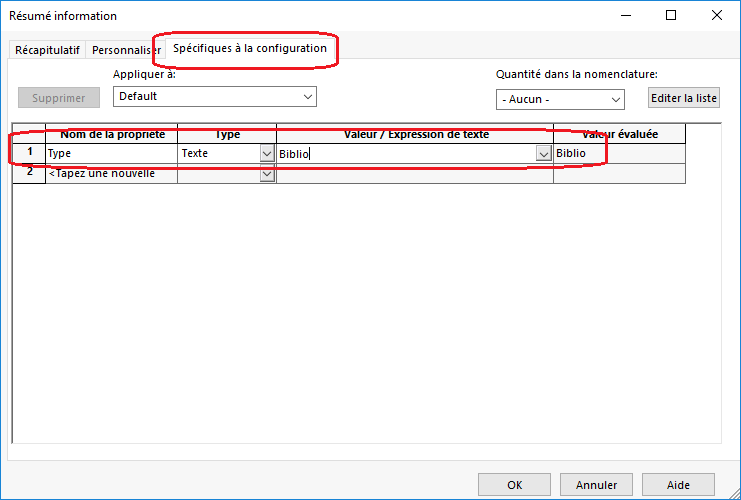Open help with the Aide button
741x500 pixels.
pyautogui.click(x=678, y=485)
